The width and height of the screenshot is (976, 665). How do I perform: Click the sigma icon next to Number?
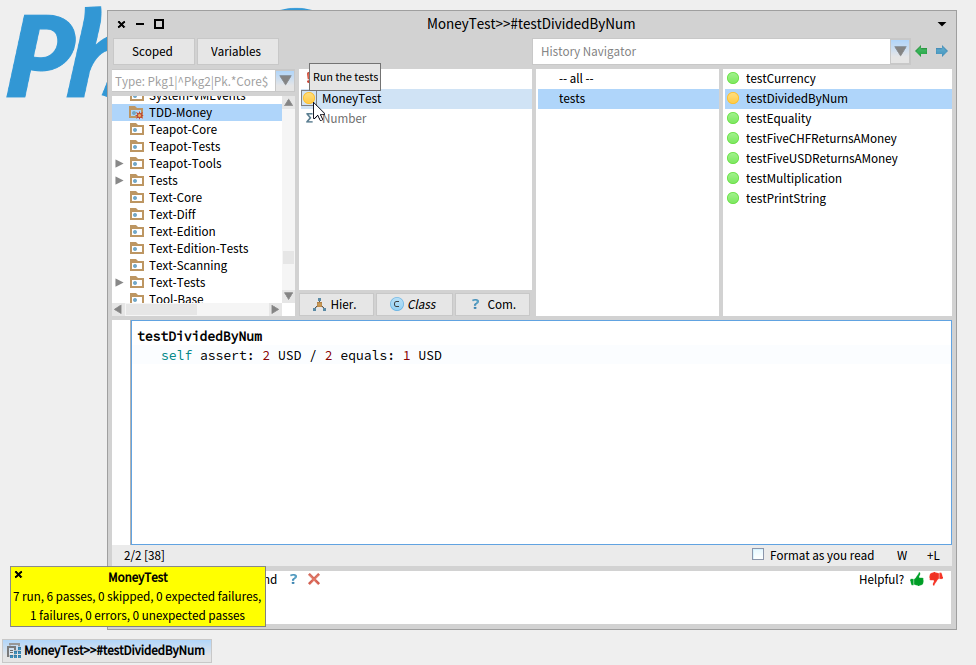[x=309, y=118]
